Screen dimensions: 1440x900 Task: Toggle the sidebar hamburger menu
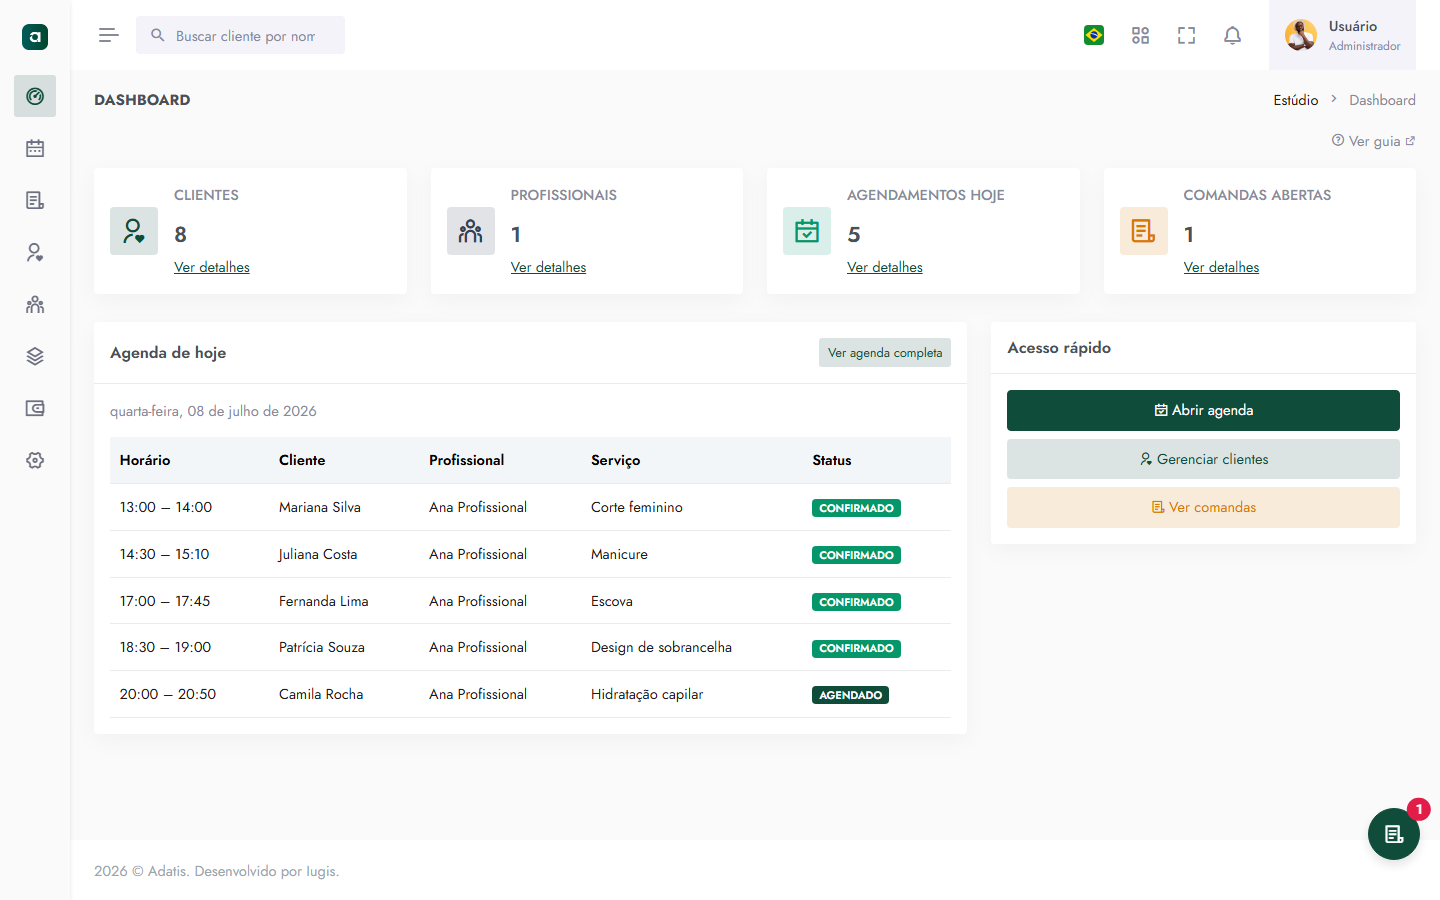click(109, 35)
